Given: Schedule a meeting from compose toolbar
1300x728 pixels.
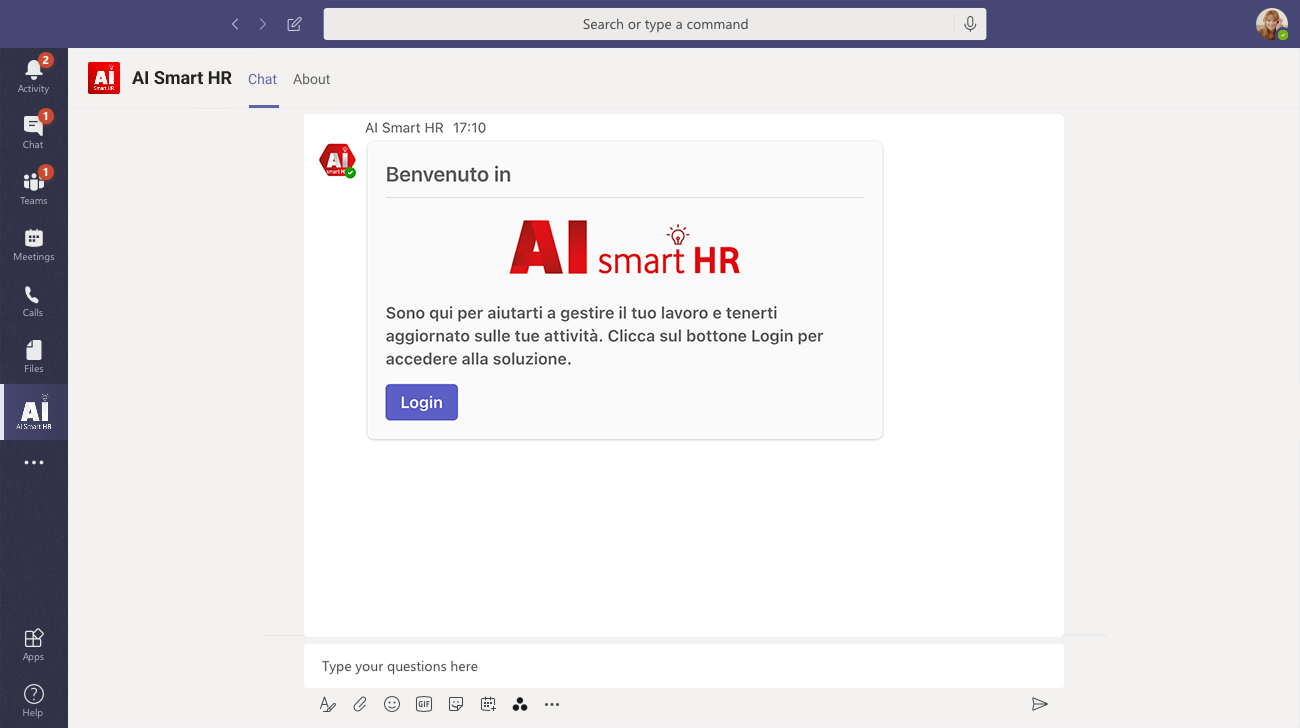Looking at the screenshot, I should (x=488, y=704).
